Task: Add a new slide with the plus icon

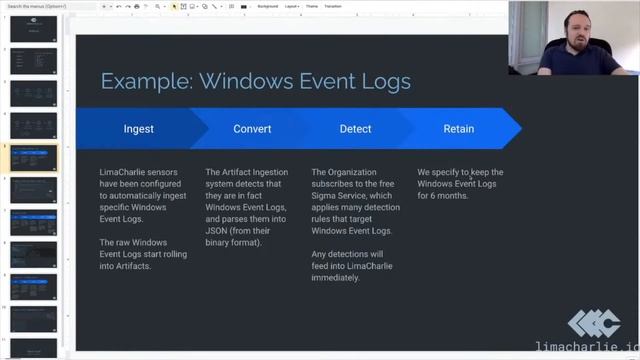Action: click(x=104, y=7)
